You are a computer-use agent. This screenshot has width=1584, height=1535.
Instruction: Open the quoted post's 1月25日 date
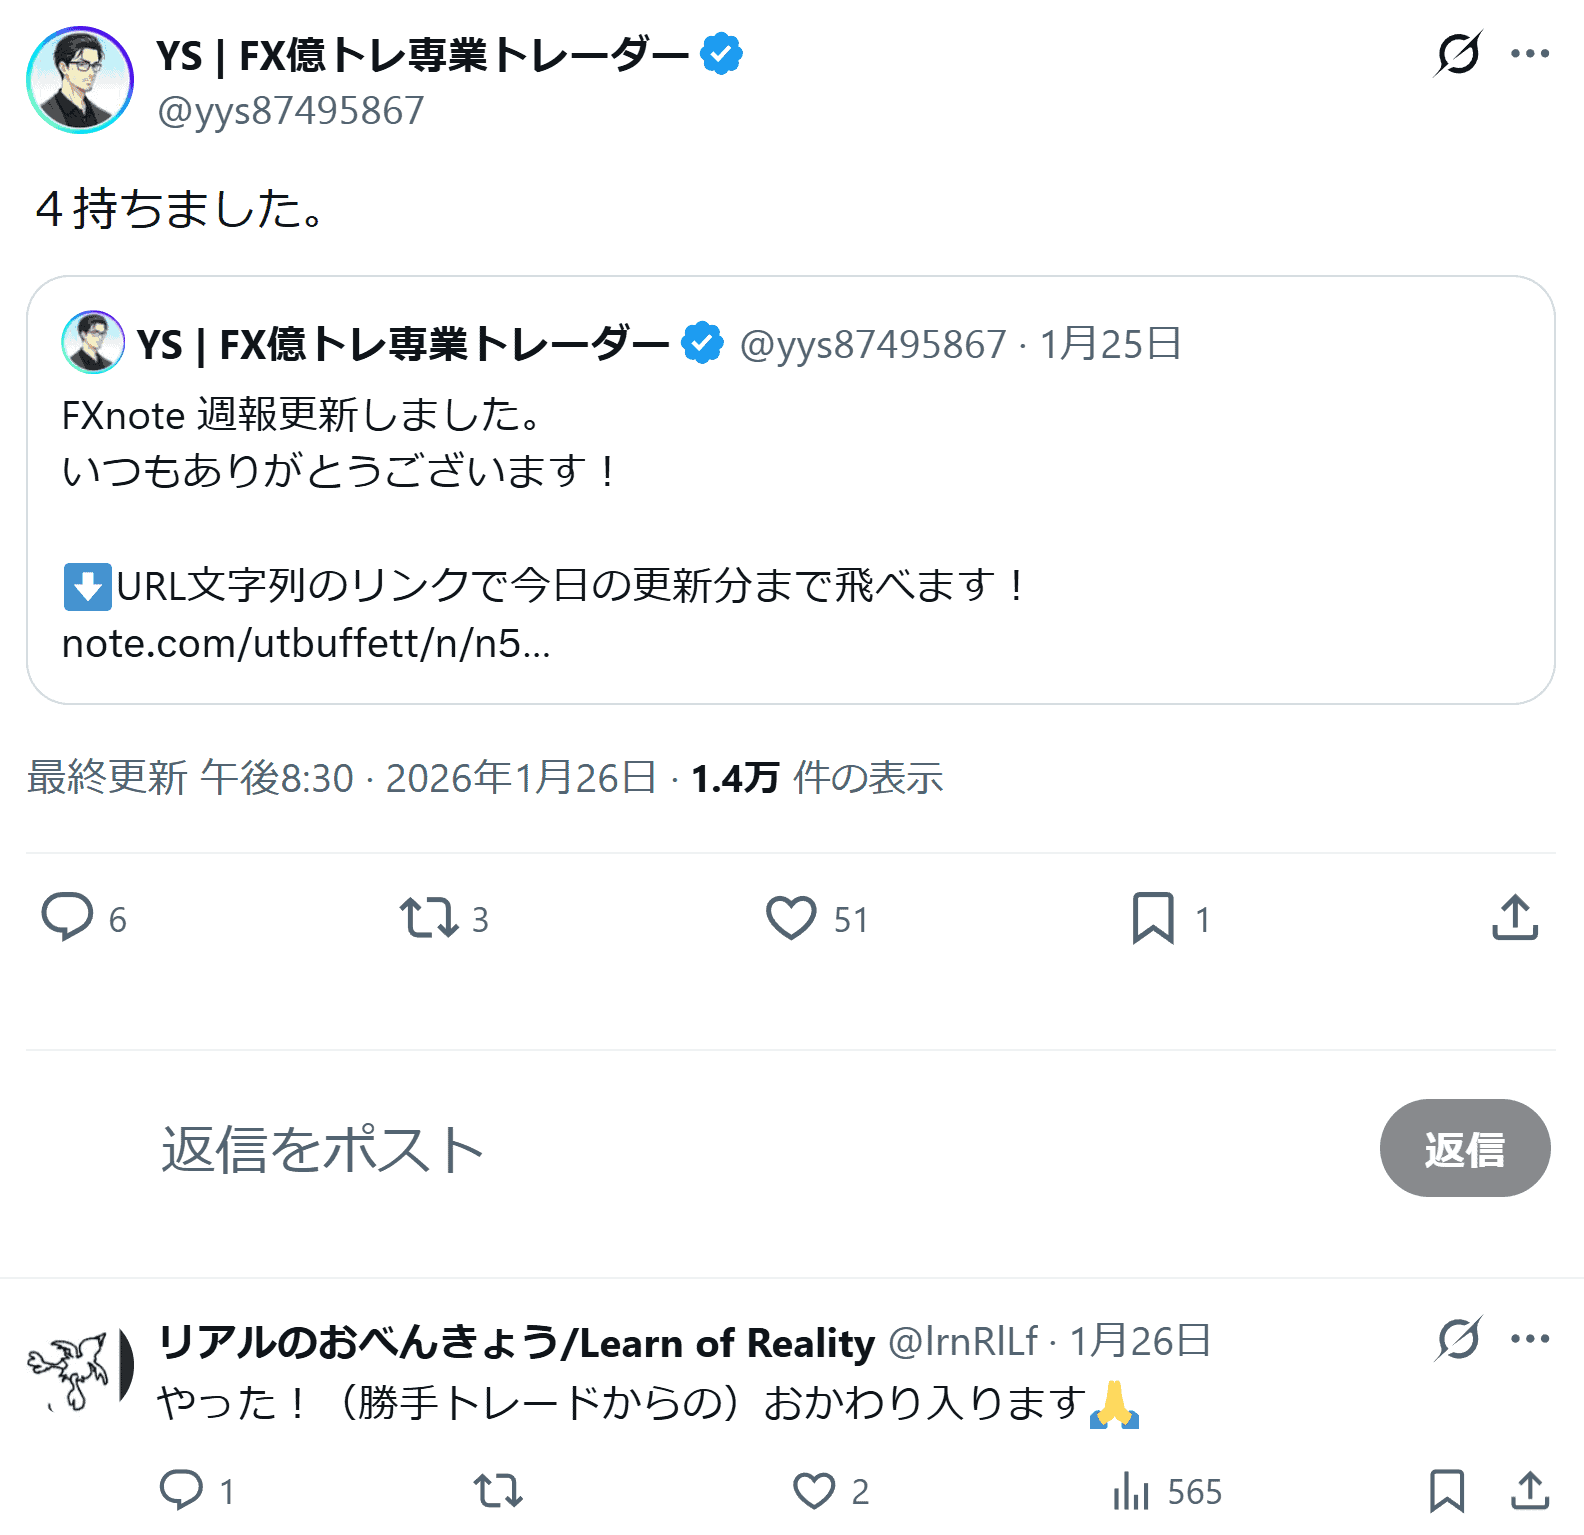pos(1110,344)
